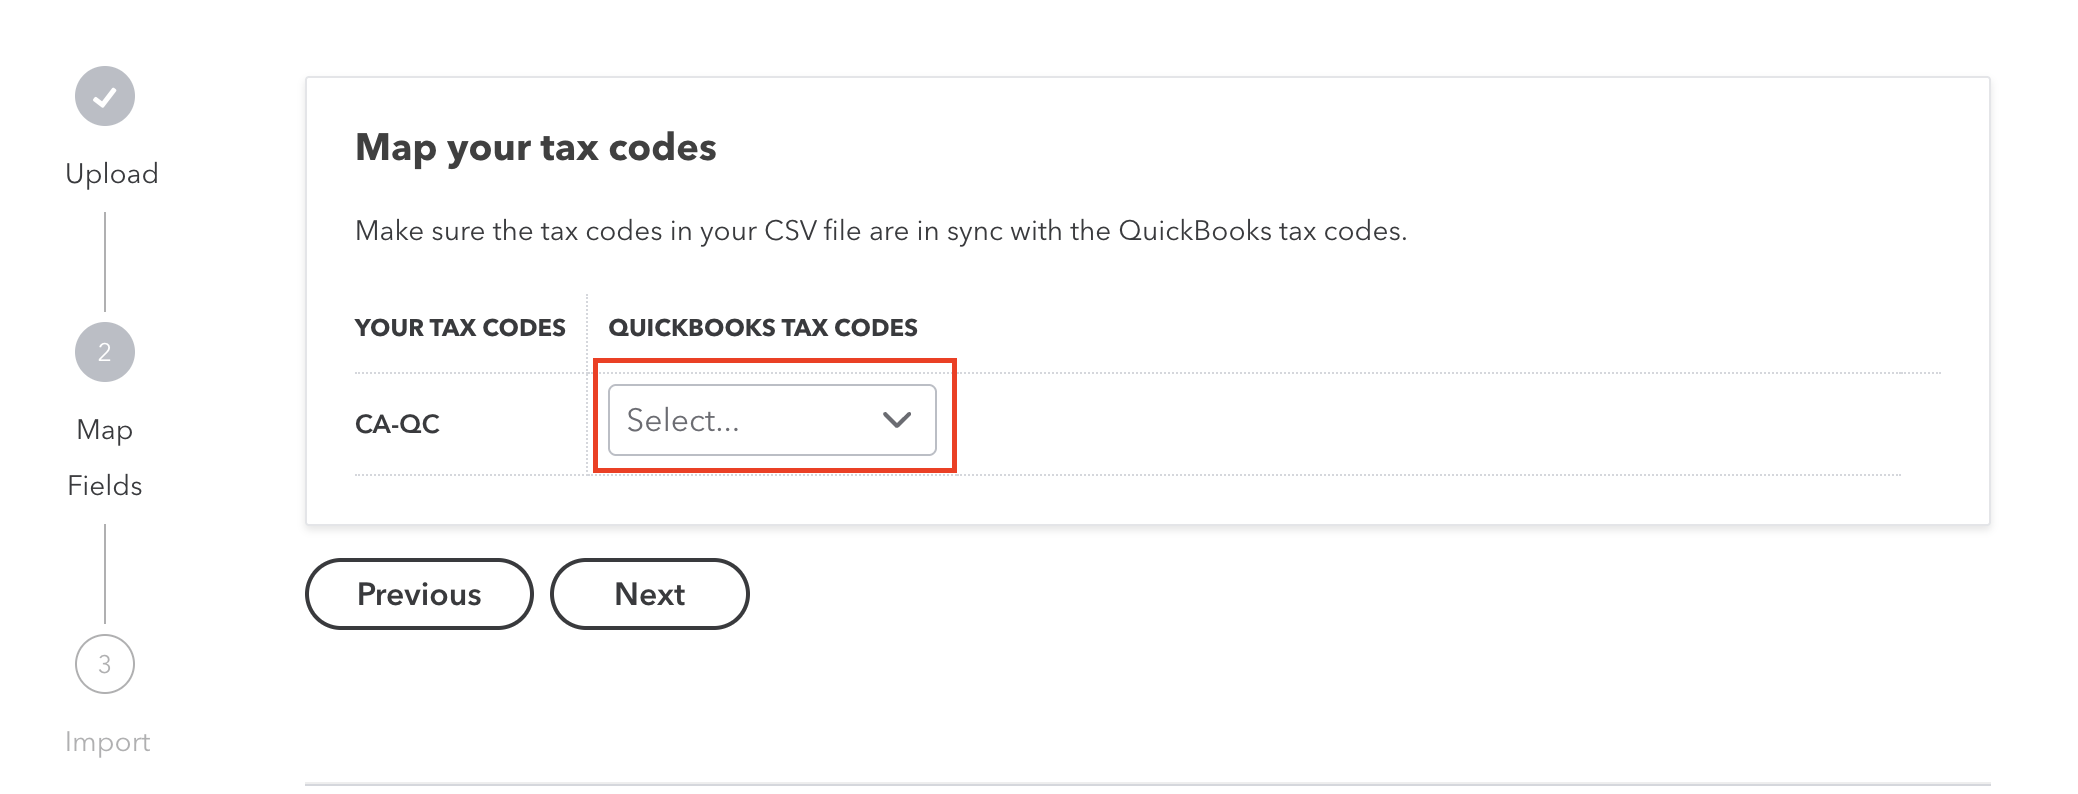Click the Upload step label
The image size is (2078, 794).
pyautogui.click(x=110, y=173)
